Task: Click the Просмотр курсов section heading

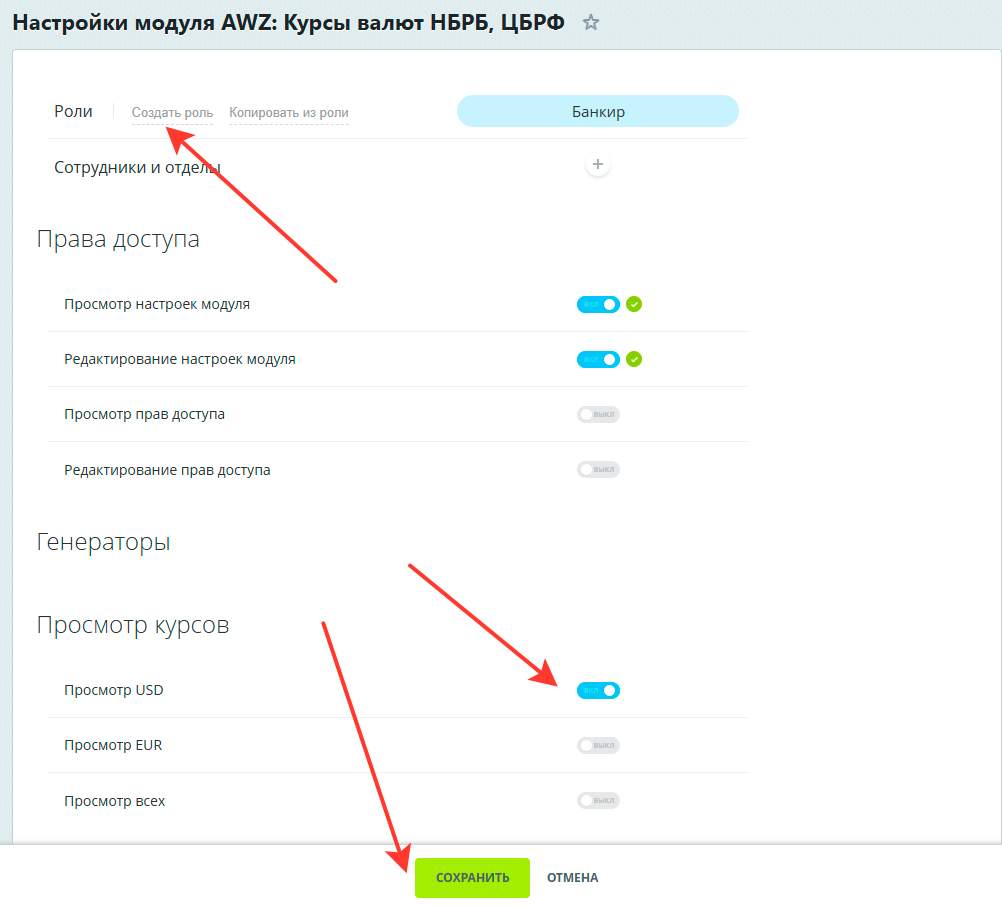Action: coord(133,625)
